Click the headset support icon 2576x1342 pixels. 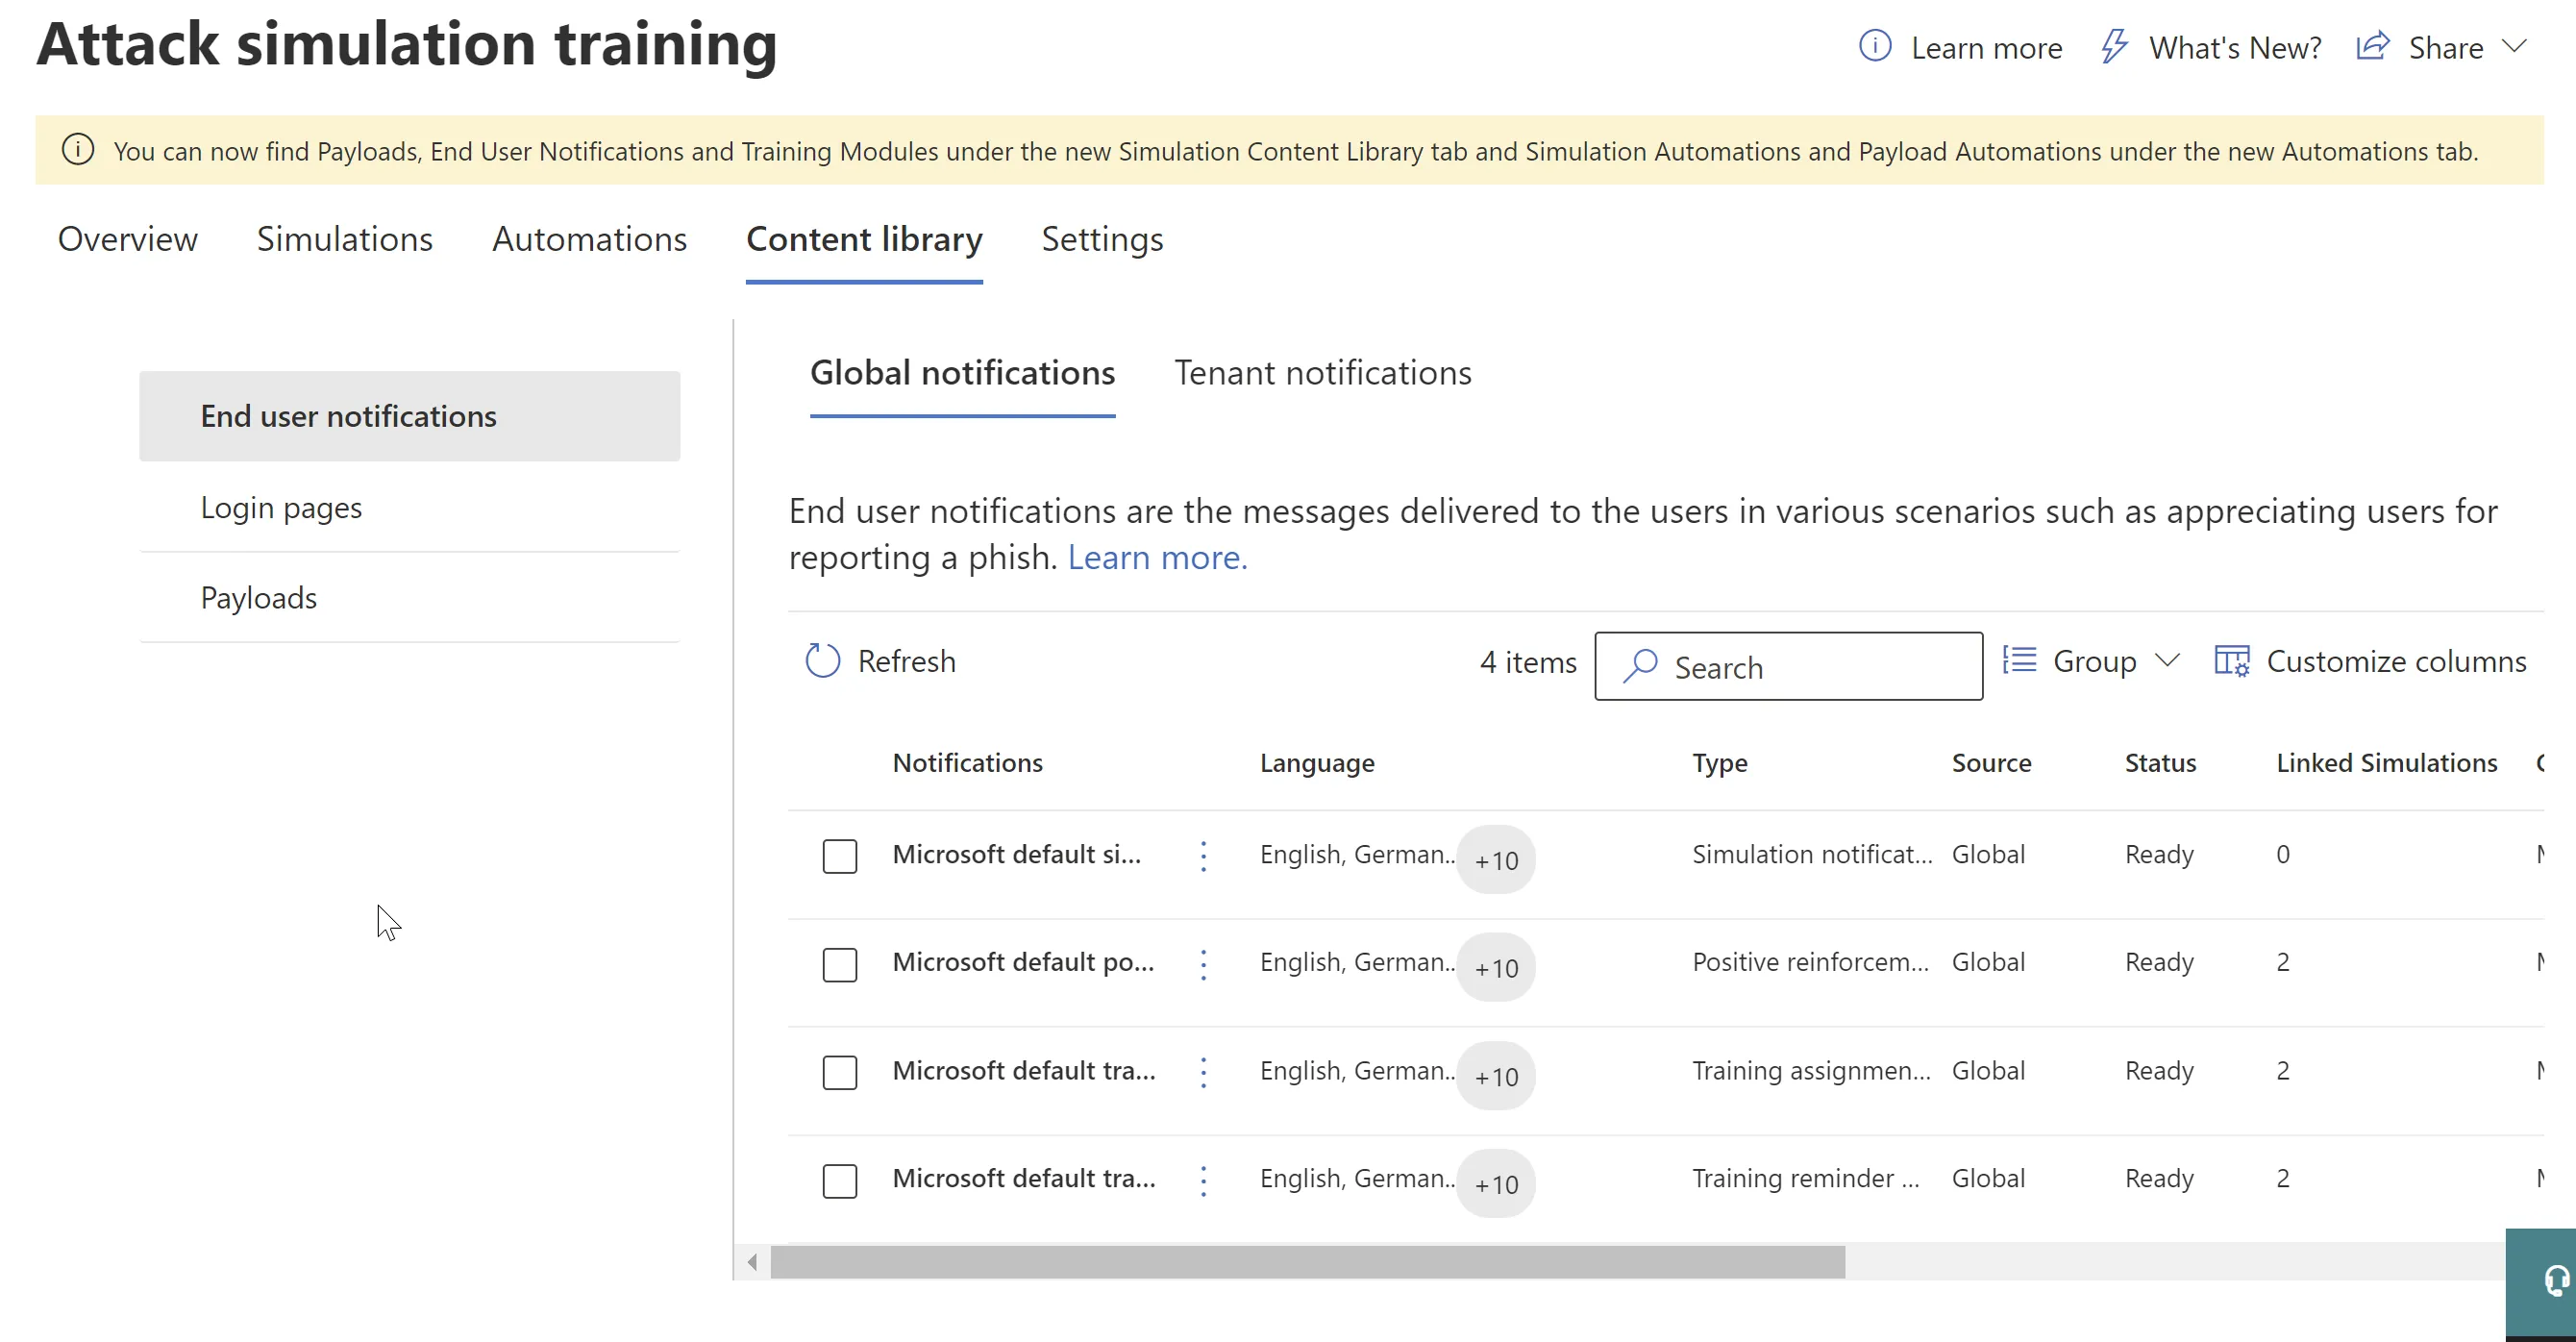[x=2556, y=1280]
